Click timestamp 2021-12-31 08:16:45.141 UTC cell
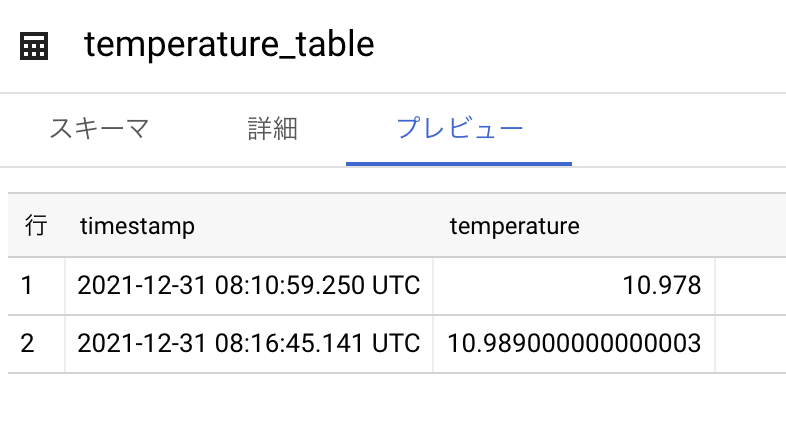The width and height of the screenshot is (786, 424). tap(248, 343)
